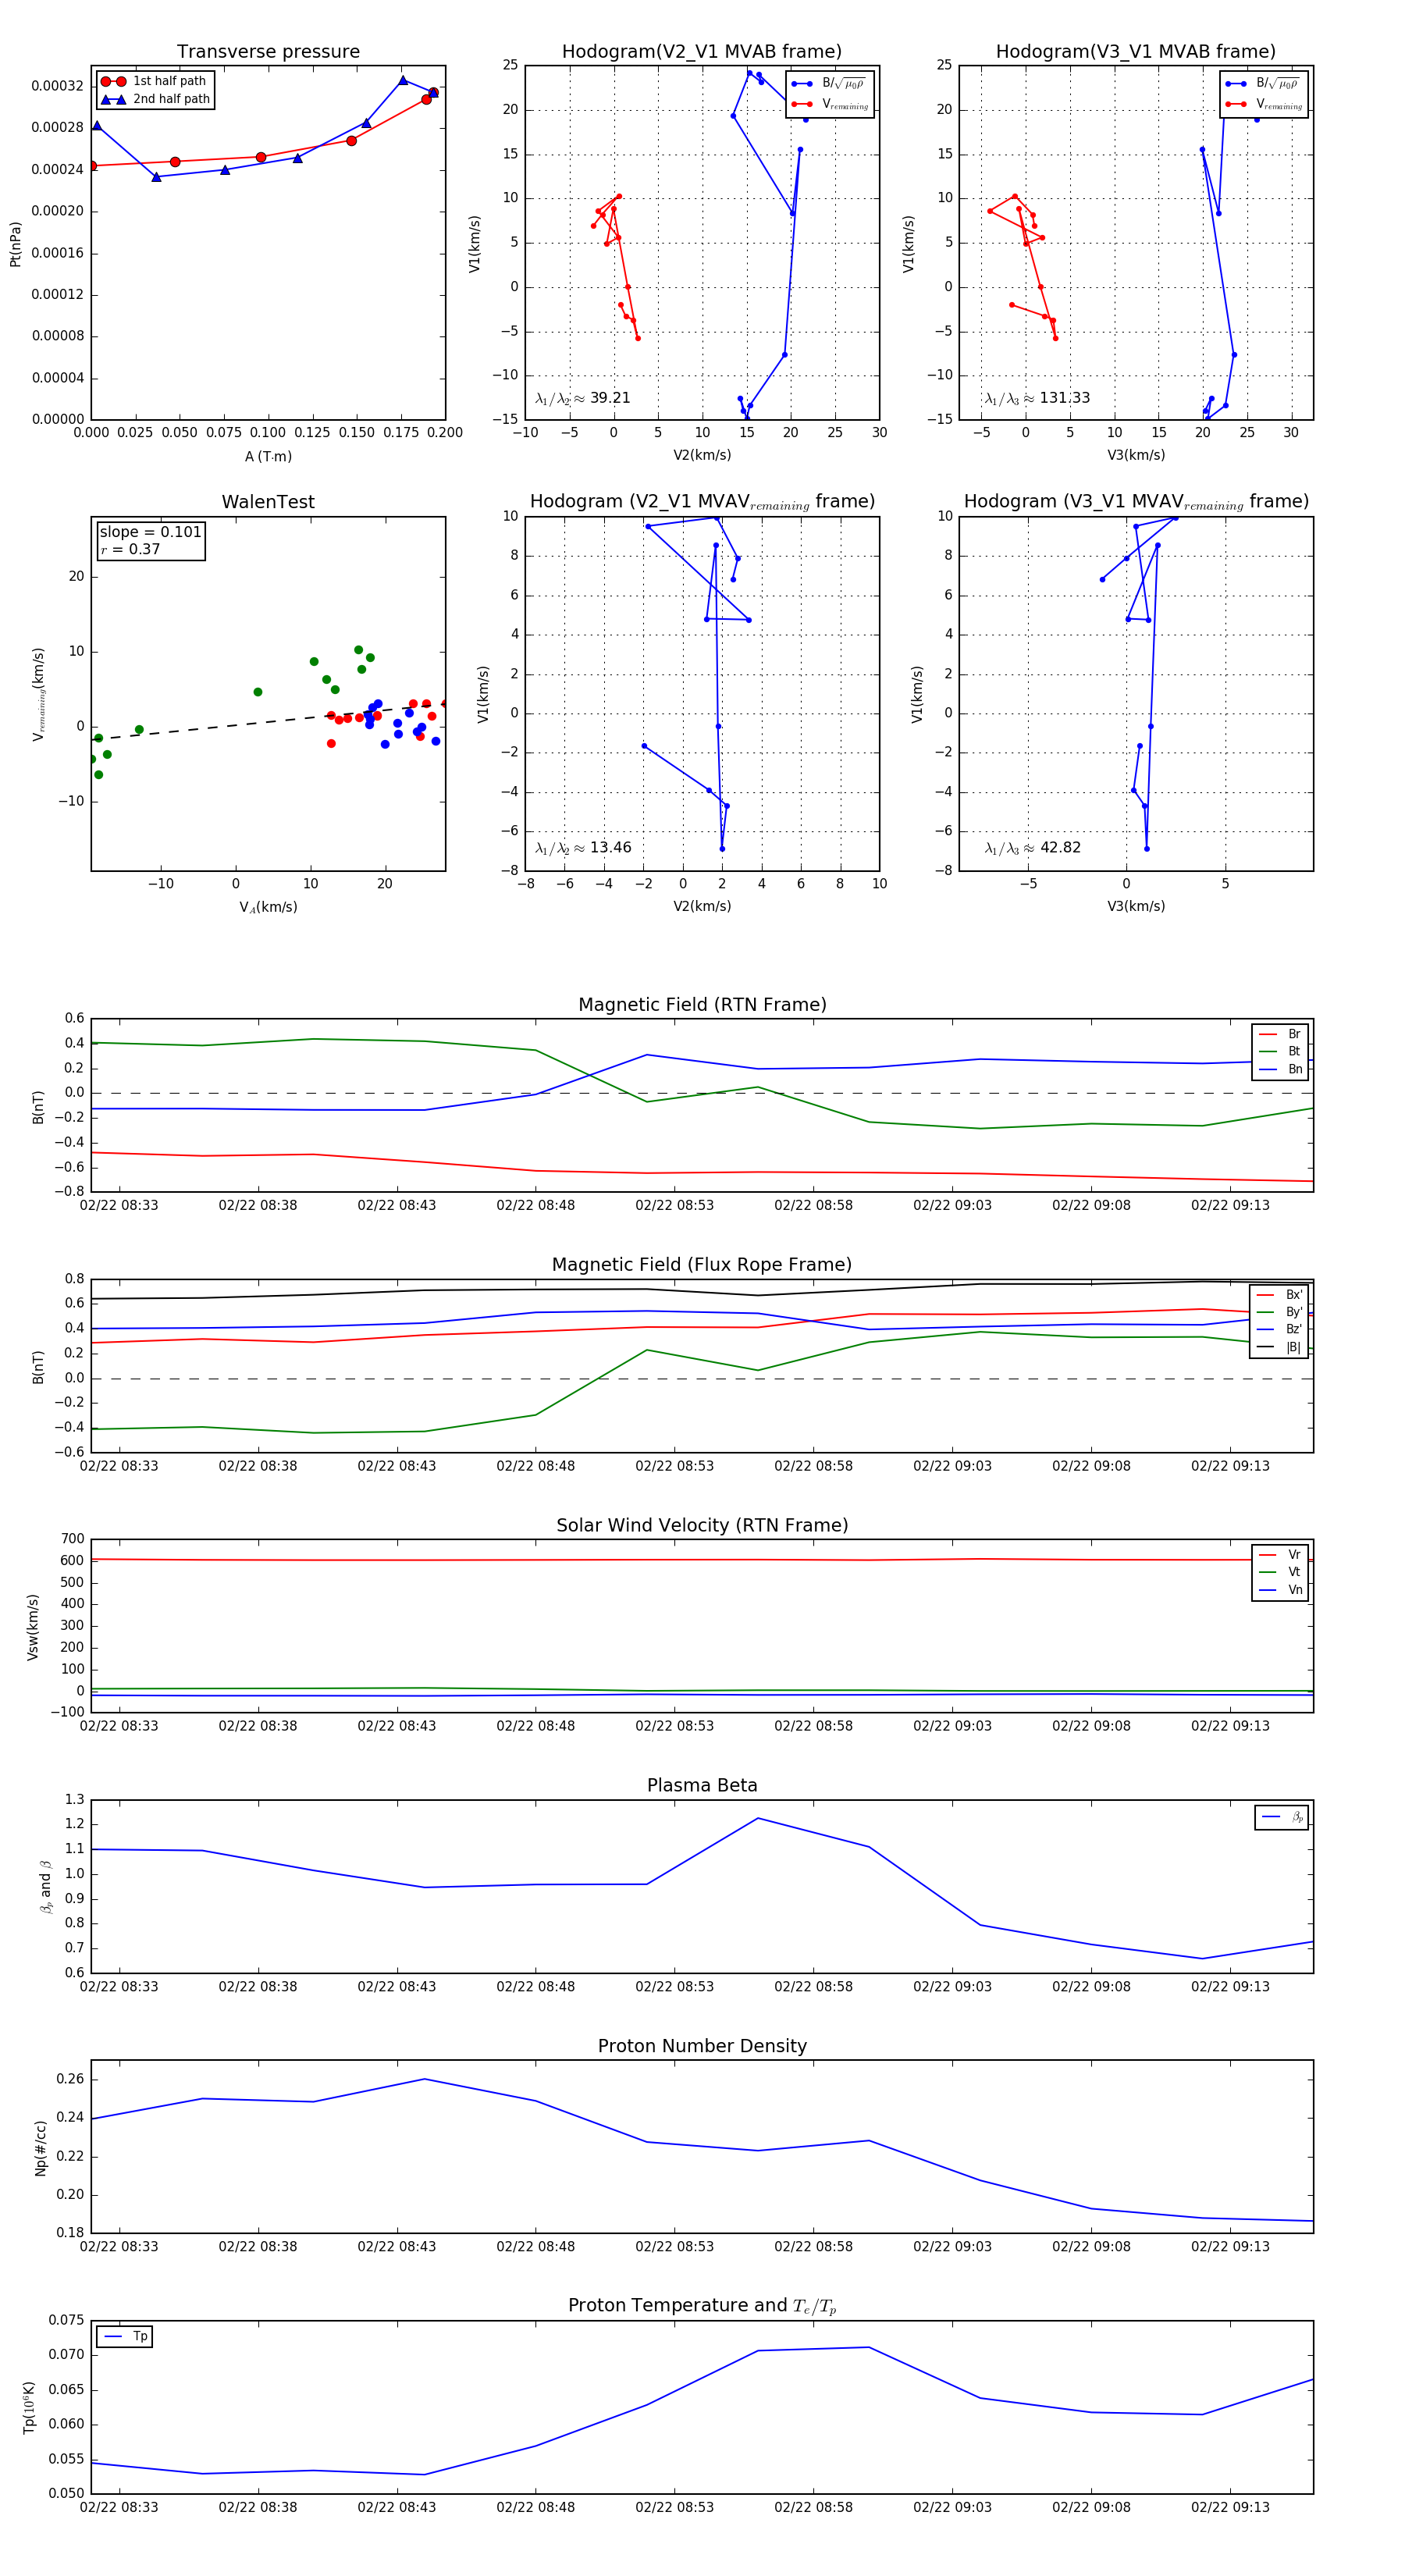This screenshot has width=1405, height=2576.
Task: Click the plasma beta peak near 08:56
Action: pyautogui.click(x=757, y=1818)
